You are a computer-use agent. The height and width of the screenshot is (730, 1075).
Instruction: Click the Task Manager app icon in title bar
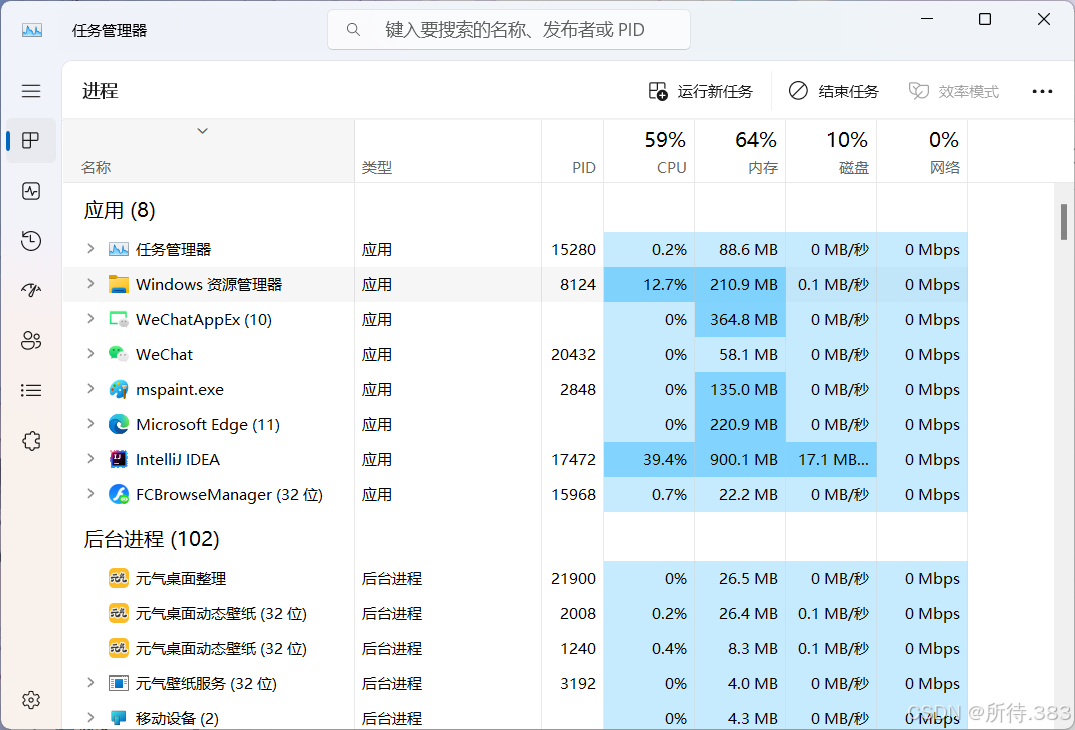pos(32,30)
